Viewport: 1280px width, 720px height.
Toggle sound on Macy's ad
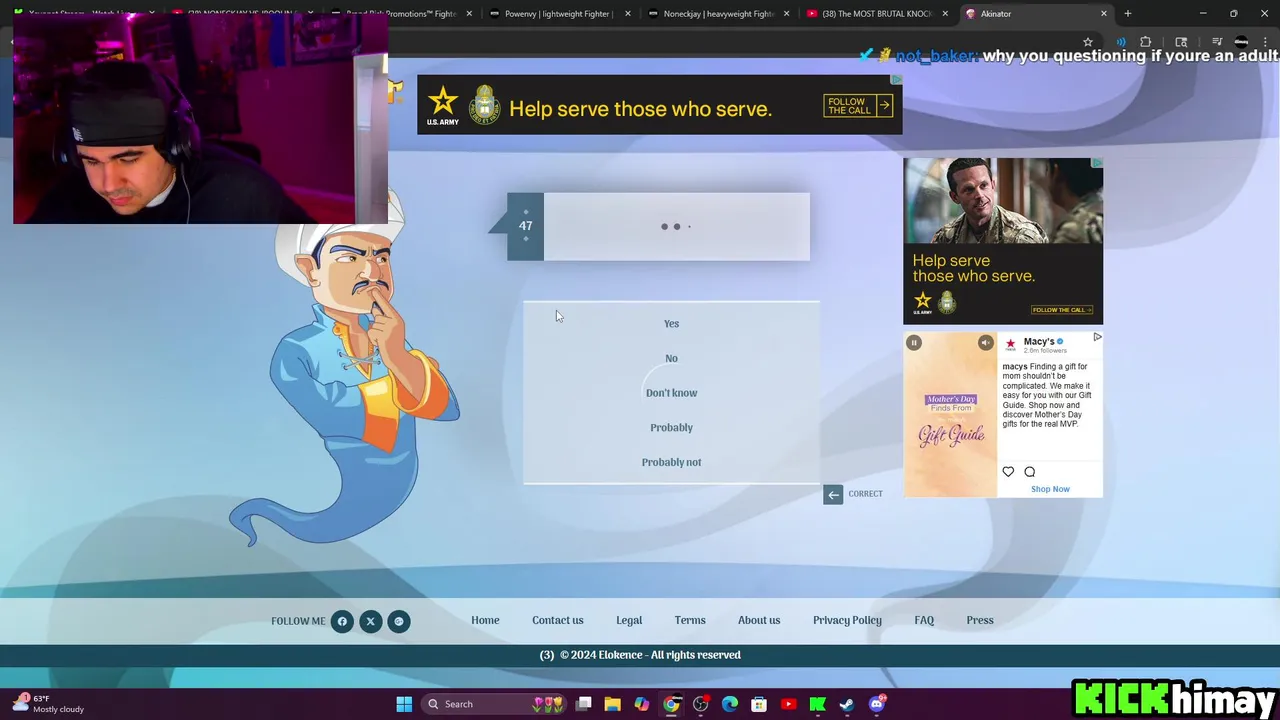[x=985, y=343]
